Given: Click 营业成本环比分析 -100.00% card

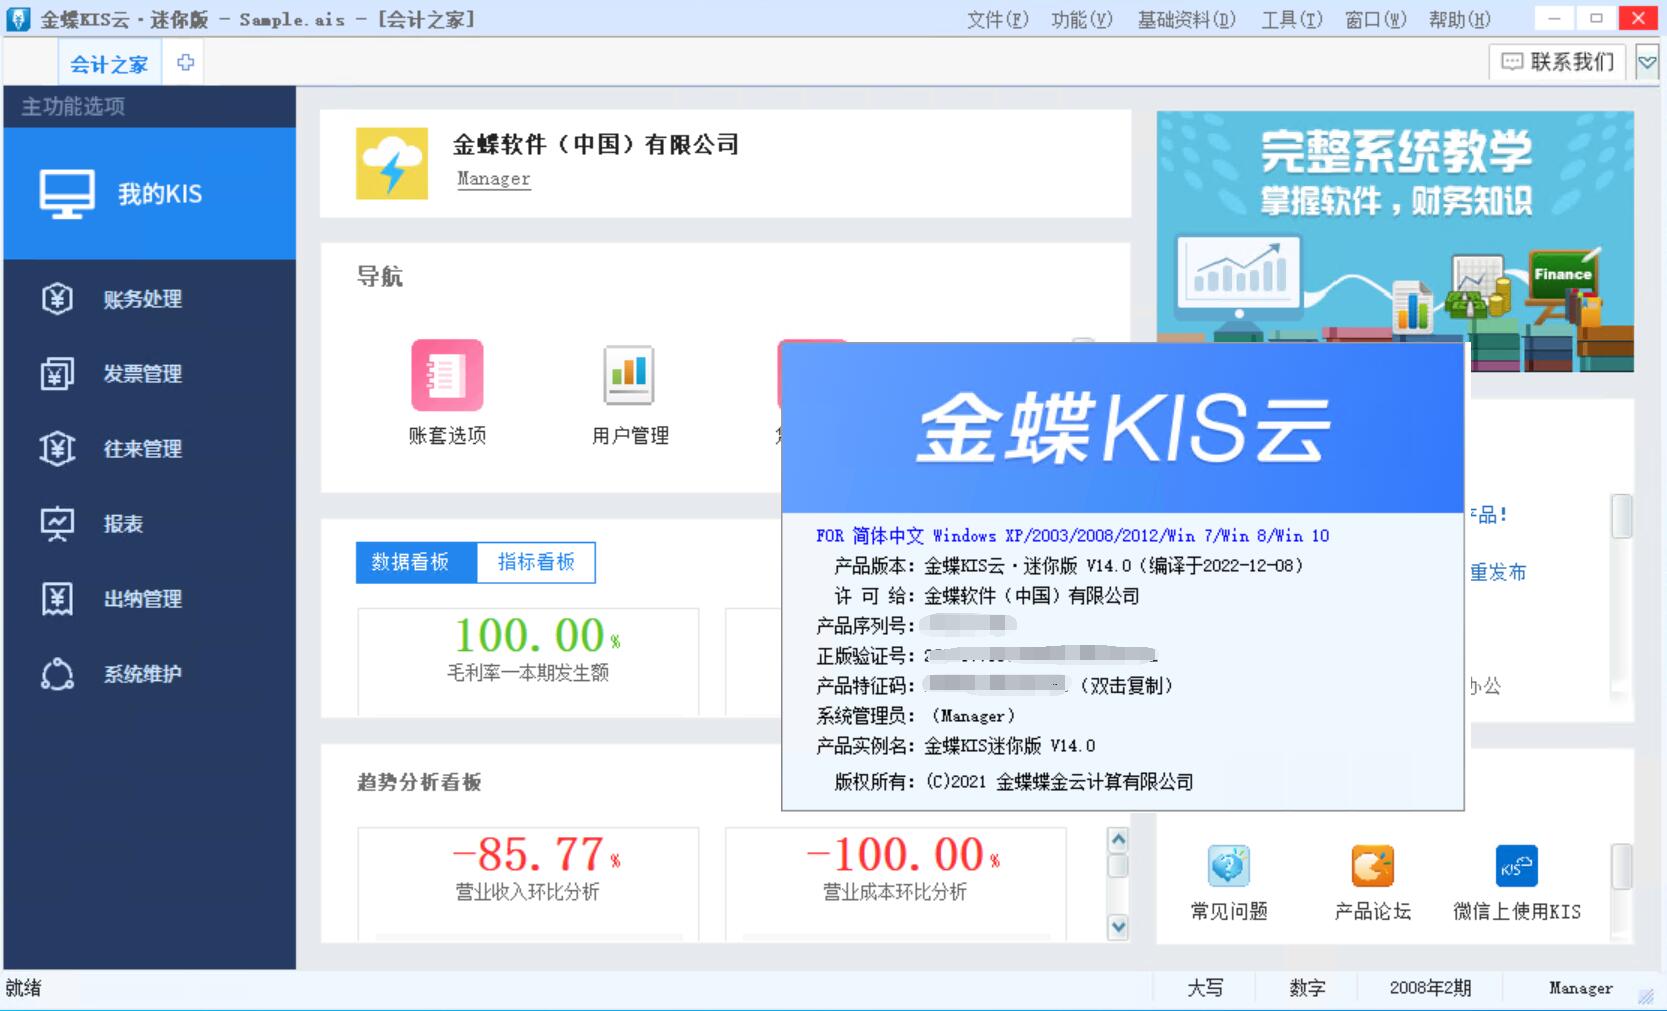Looking at the screenshot, I should (x=895, y=883).
